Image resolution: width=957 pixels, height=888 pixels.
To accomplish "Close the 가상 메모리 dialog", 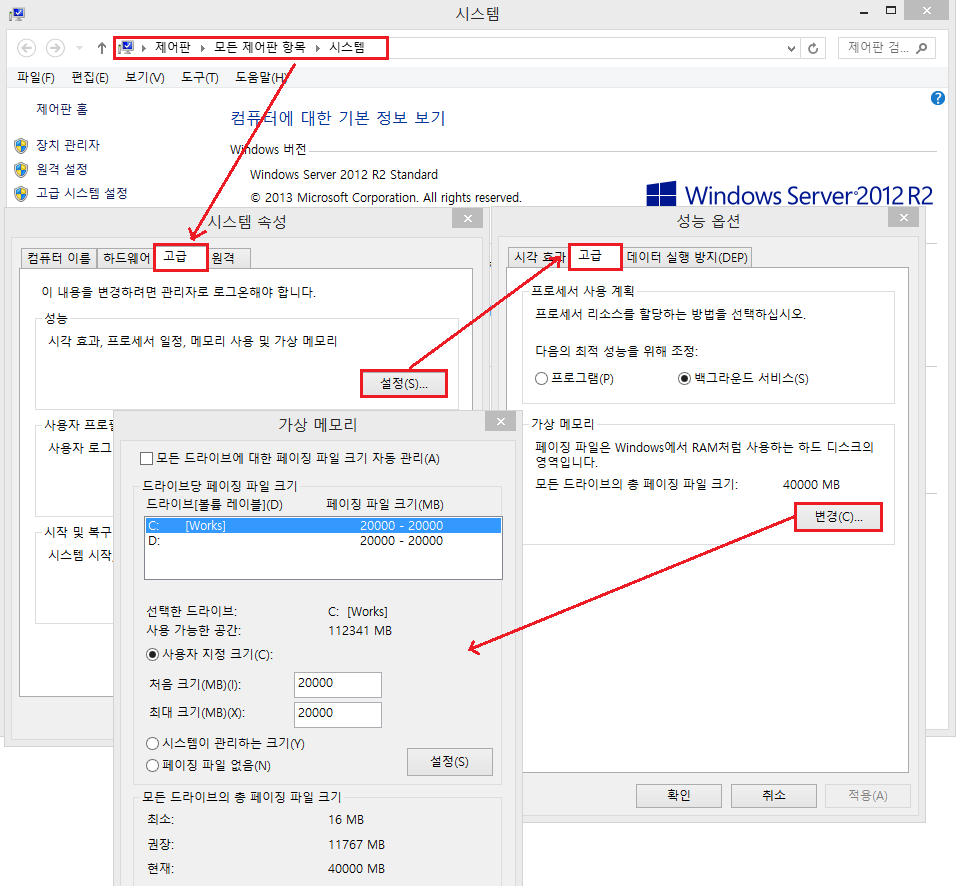I will [x=500, y=422].
